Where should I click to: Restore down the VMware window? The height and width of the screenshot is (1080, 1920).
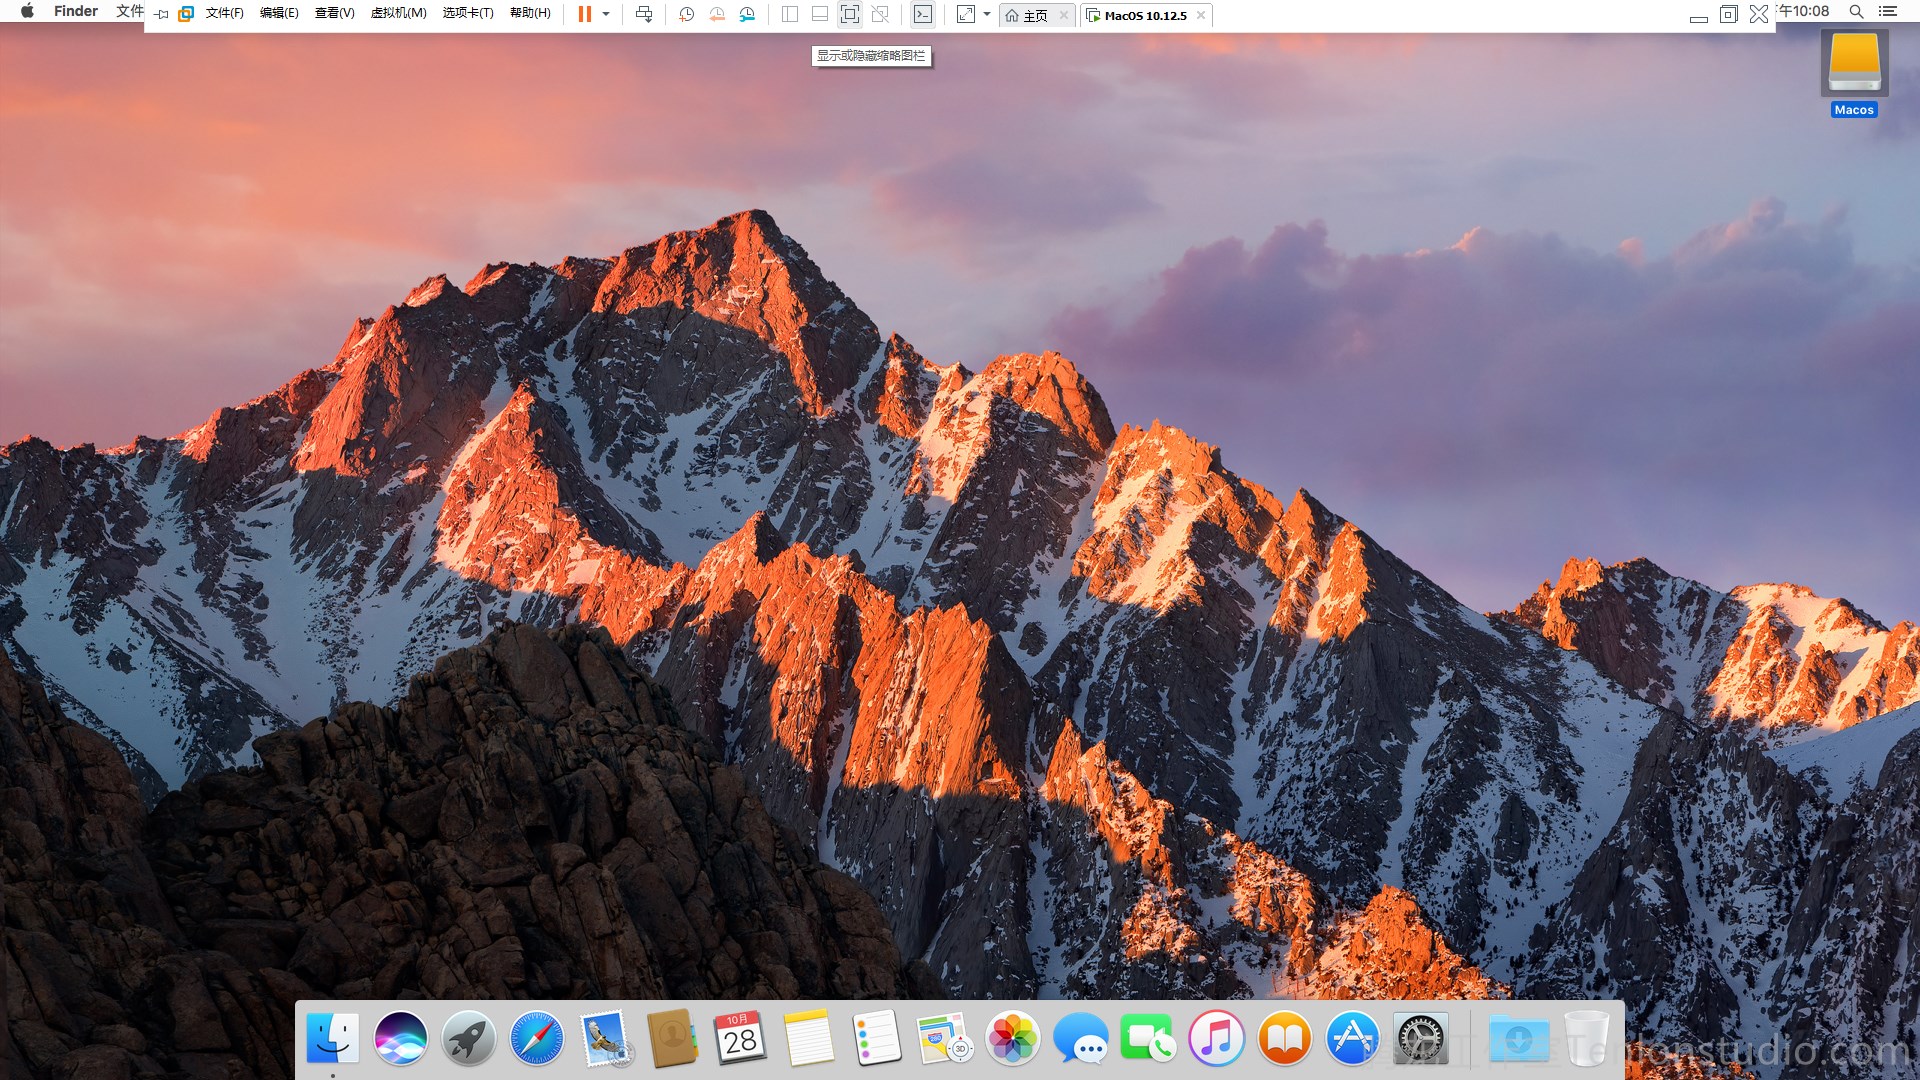1729,14
